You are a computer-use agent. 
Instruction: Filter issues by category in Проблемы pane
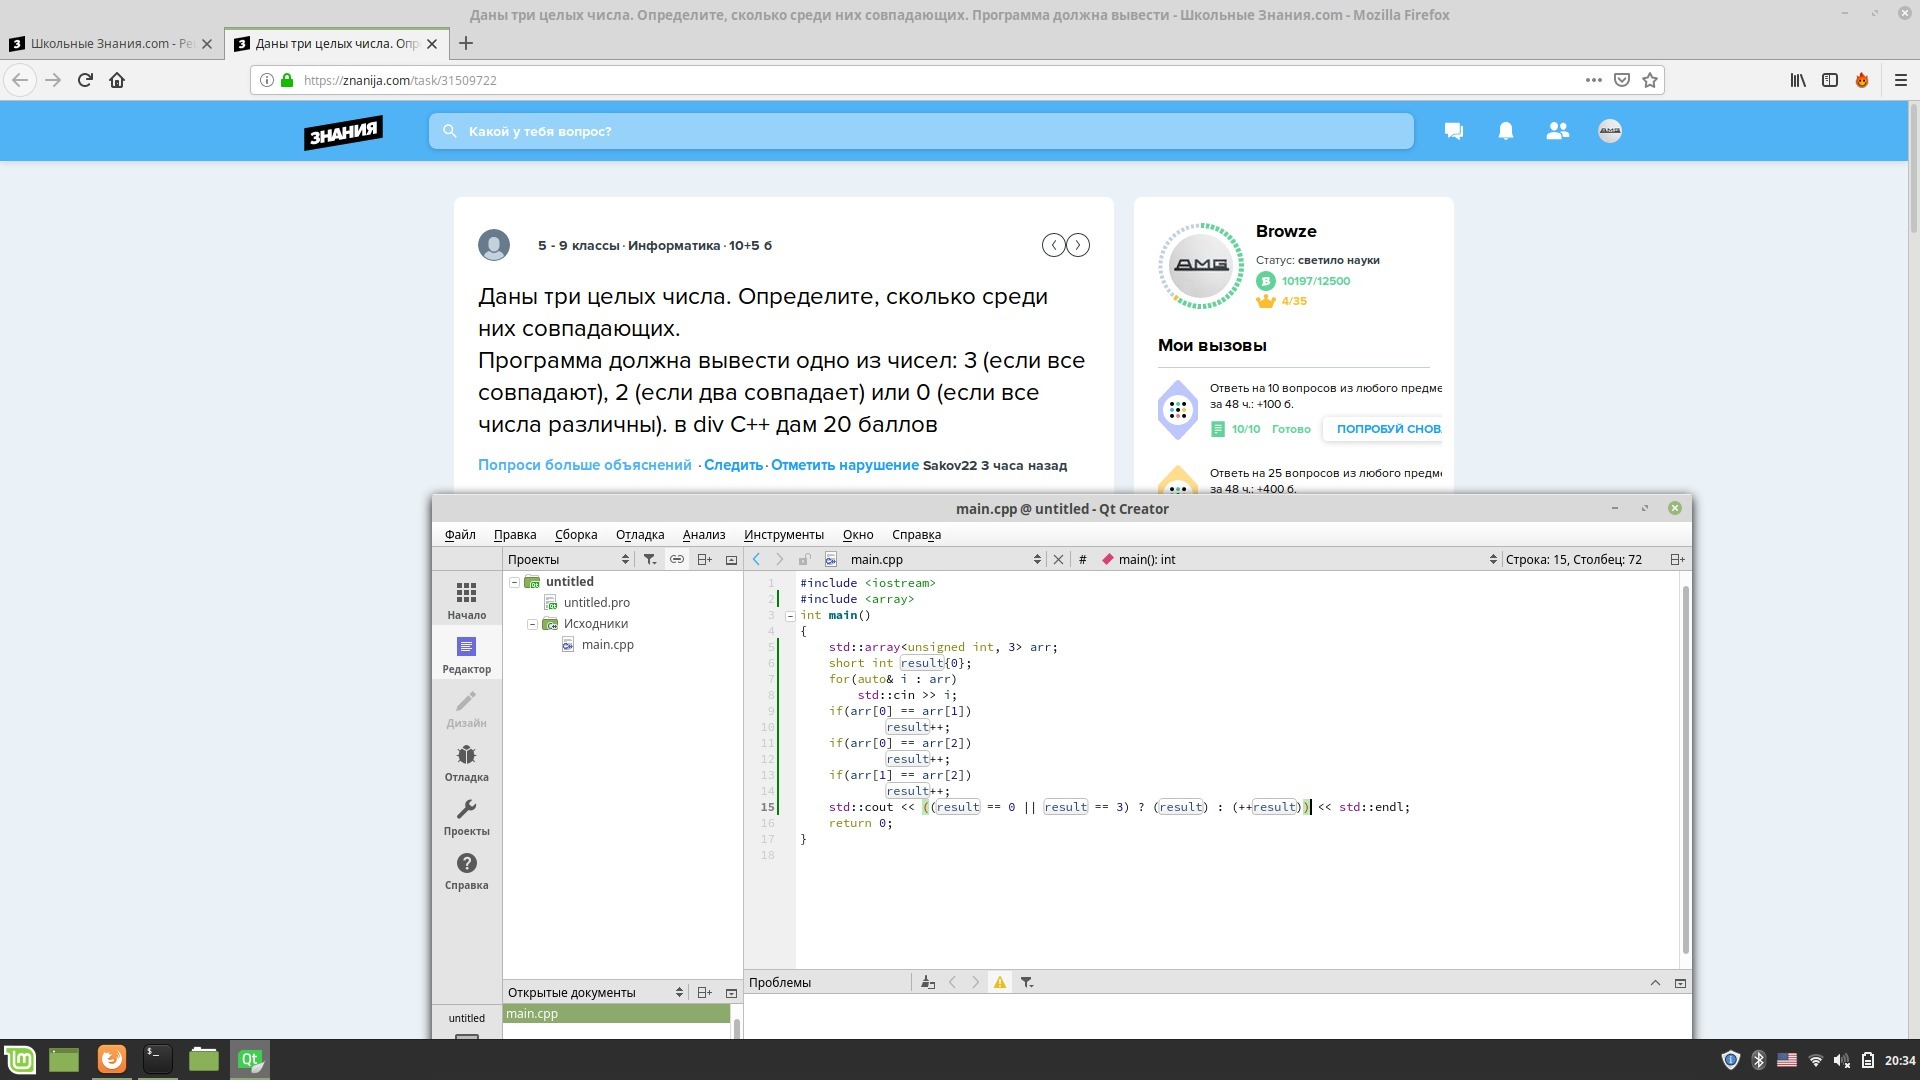(x=1027, y=983)
